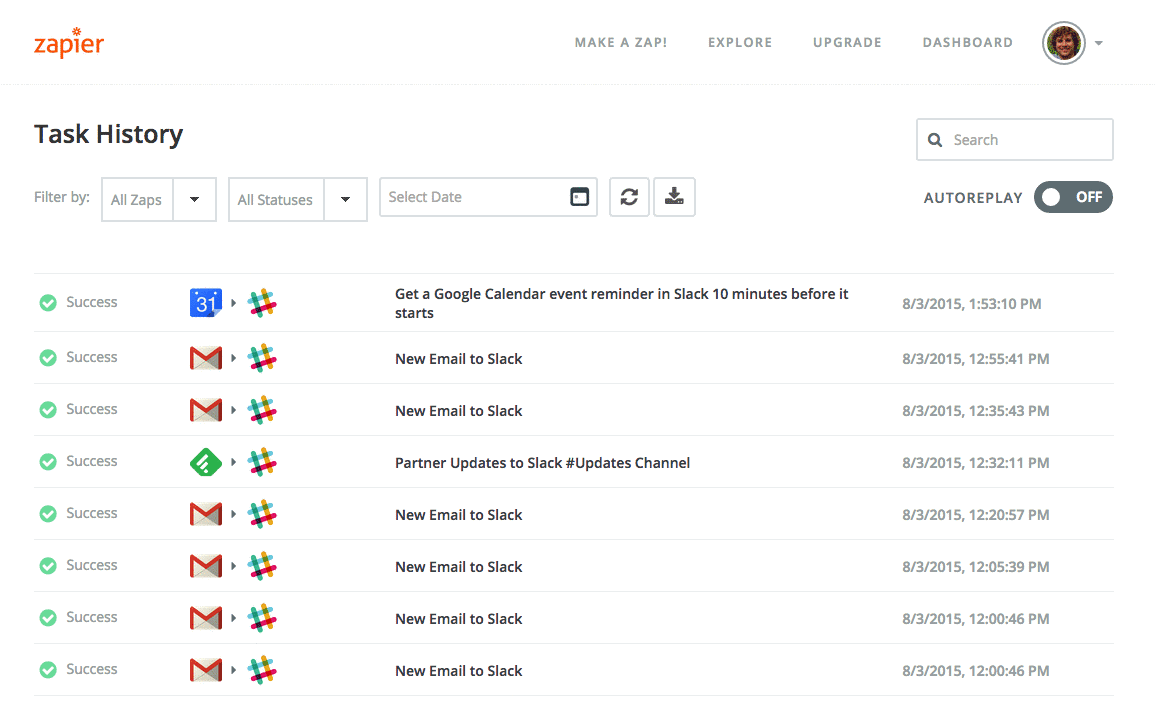Click Slack icon in 12:35:43 PM row
The image size is (1157, 705).
tap(262, 410)
